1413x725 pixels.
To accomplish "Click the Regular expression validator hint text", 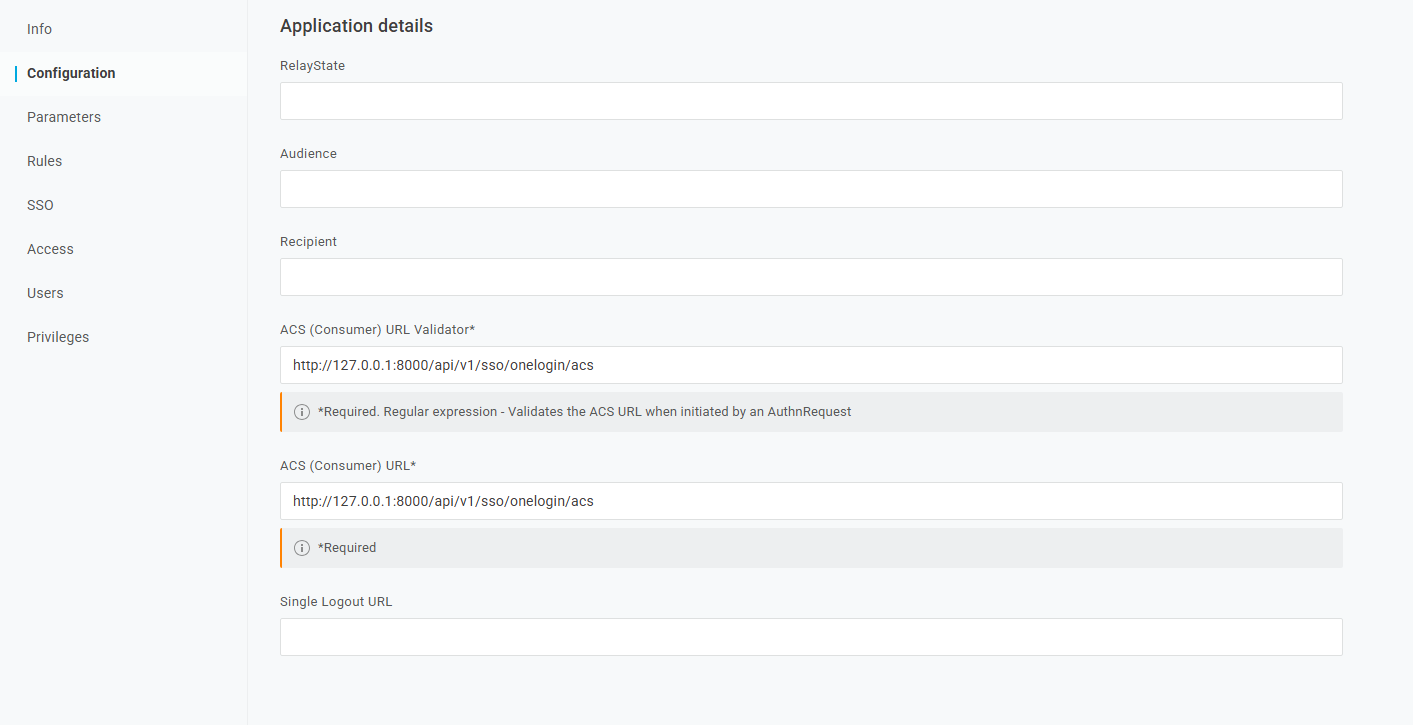I will tap(585, 411).
